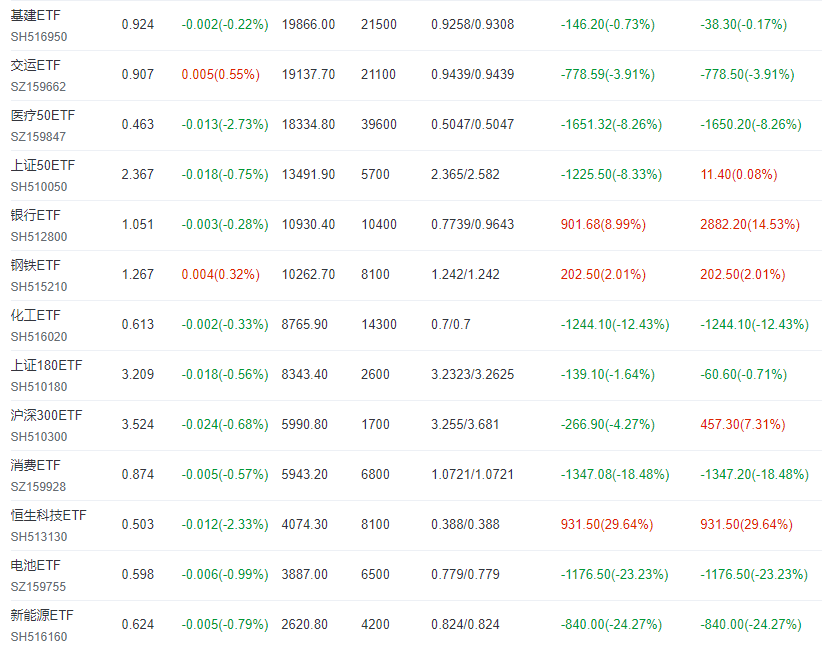Screen dimensions: 822x650
Task: Click the holding quantity 39600
Action: point(379,125)
